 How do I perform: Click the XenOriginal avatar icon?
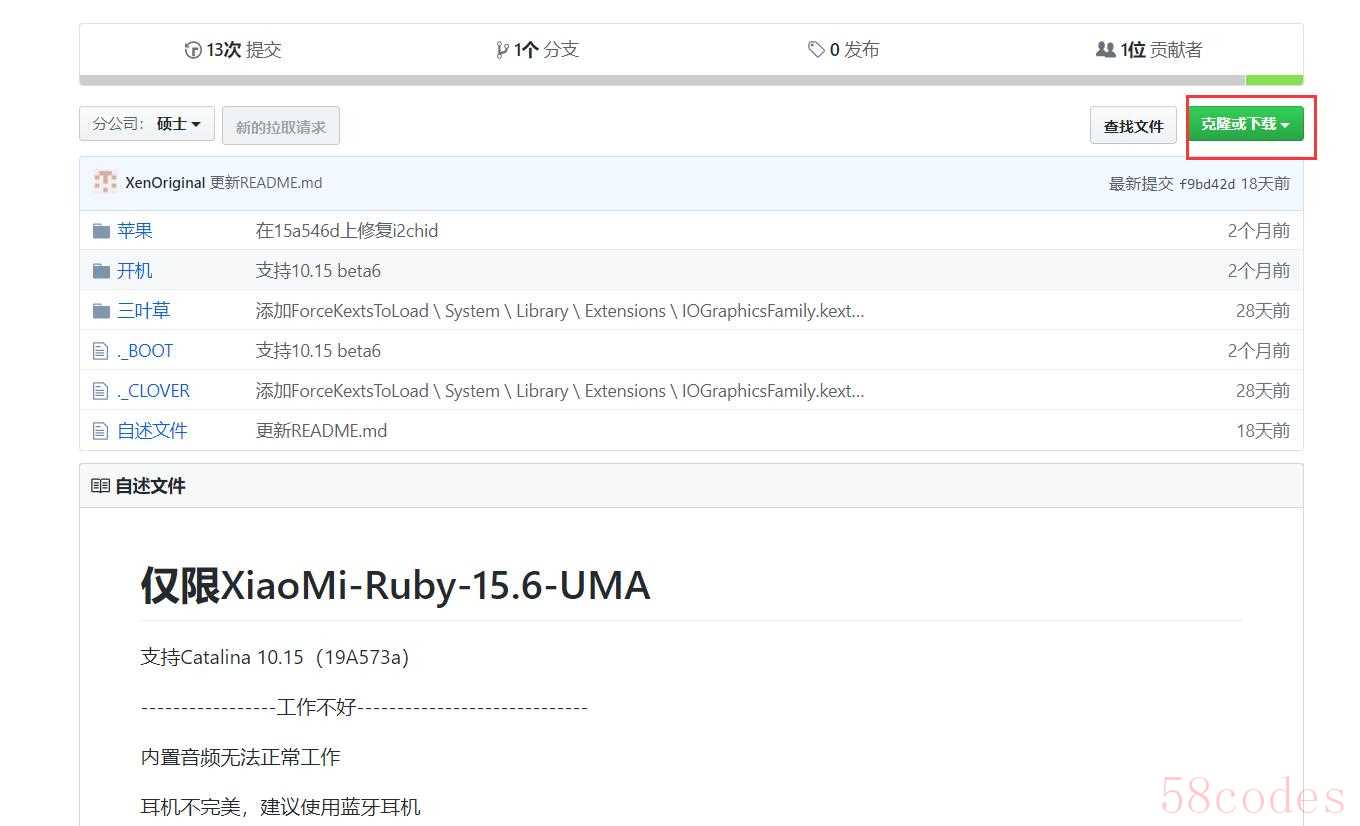105,182
